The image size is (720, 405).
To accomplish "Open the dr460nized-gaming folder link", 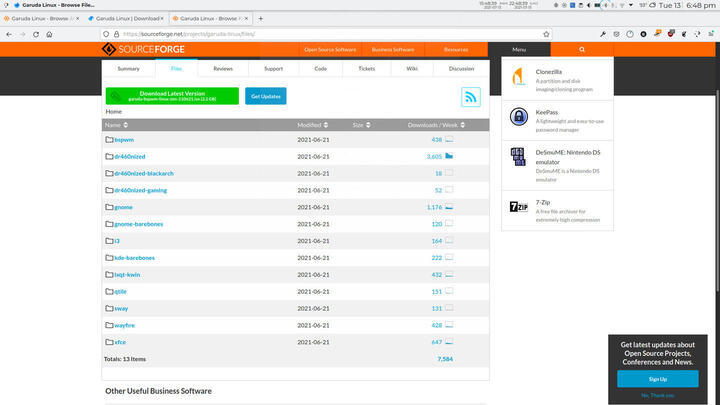I will 141,190.
